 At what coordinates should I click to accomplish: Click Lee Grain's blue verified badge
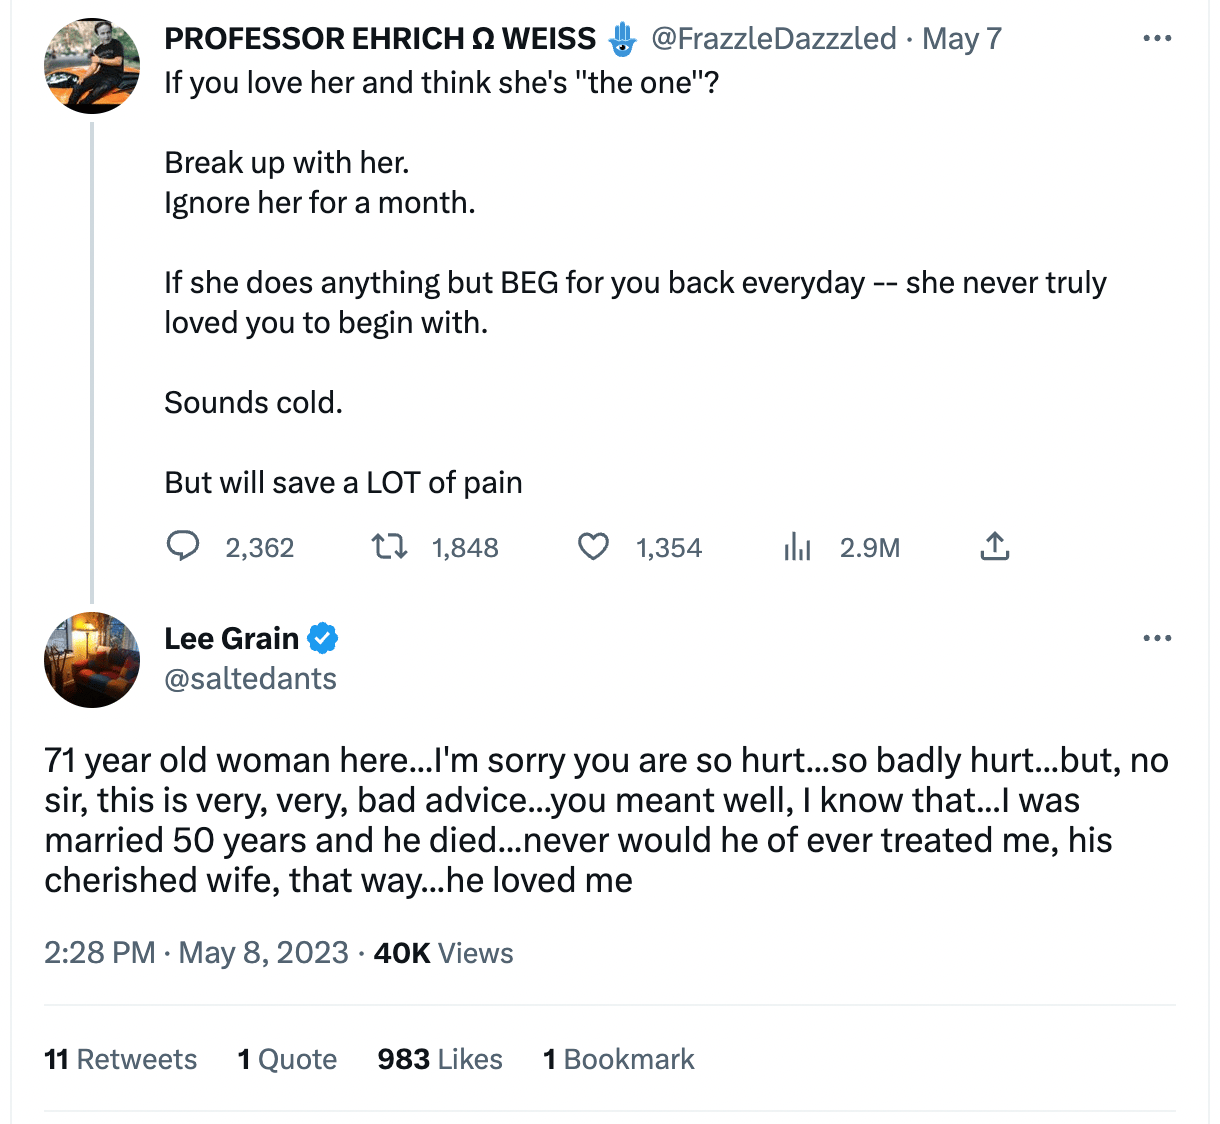pos(322,638)
